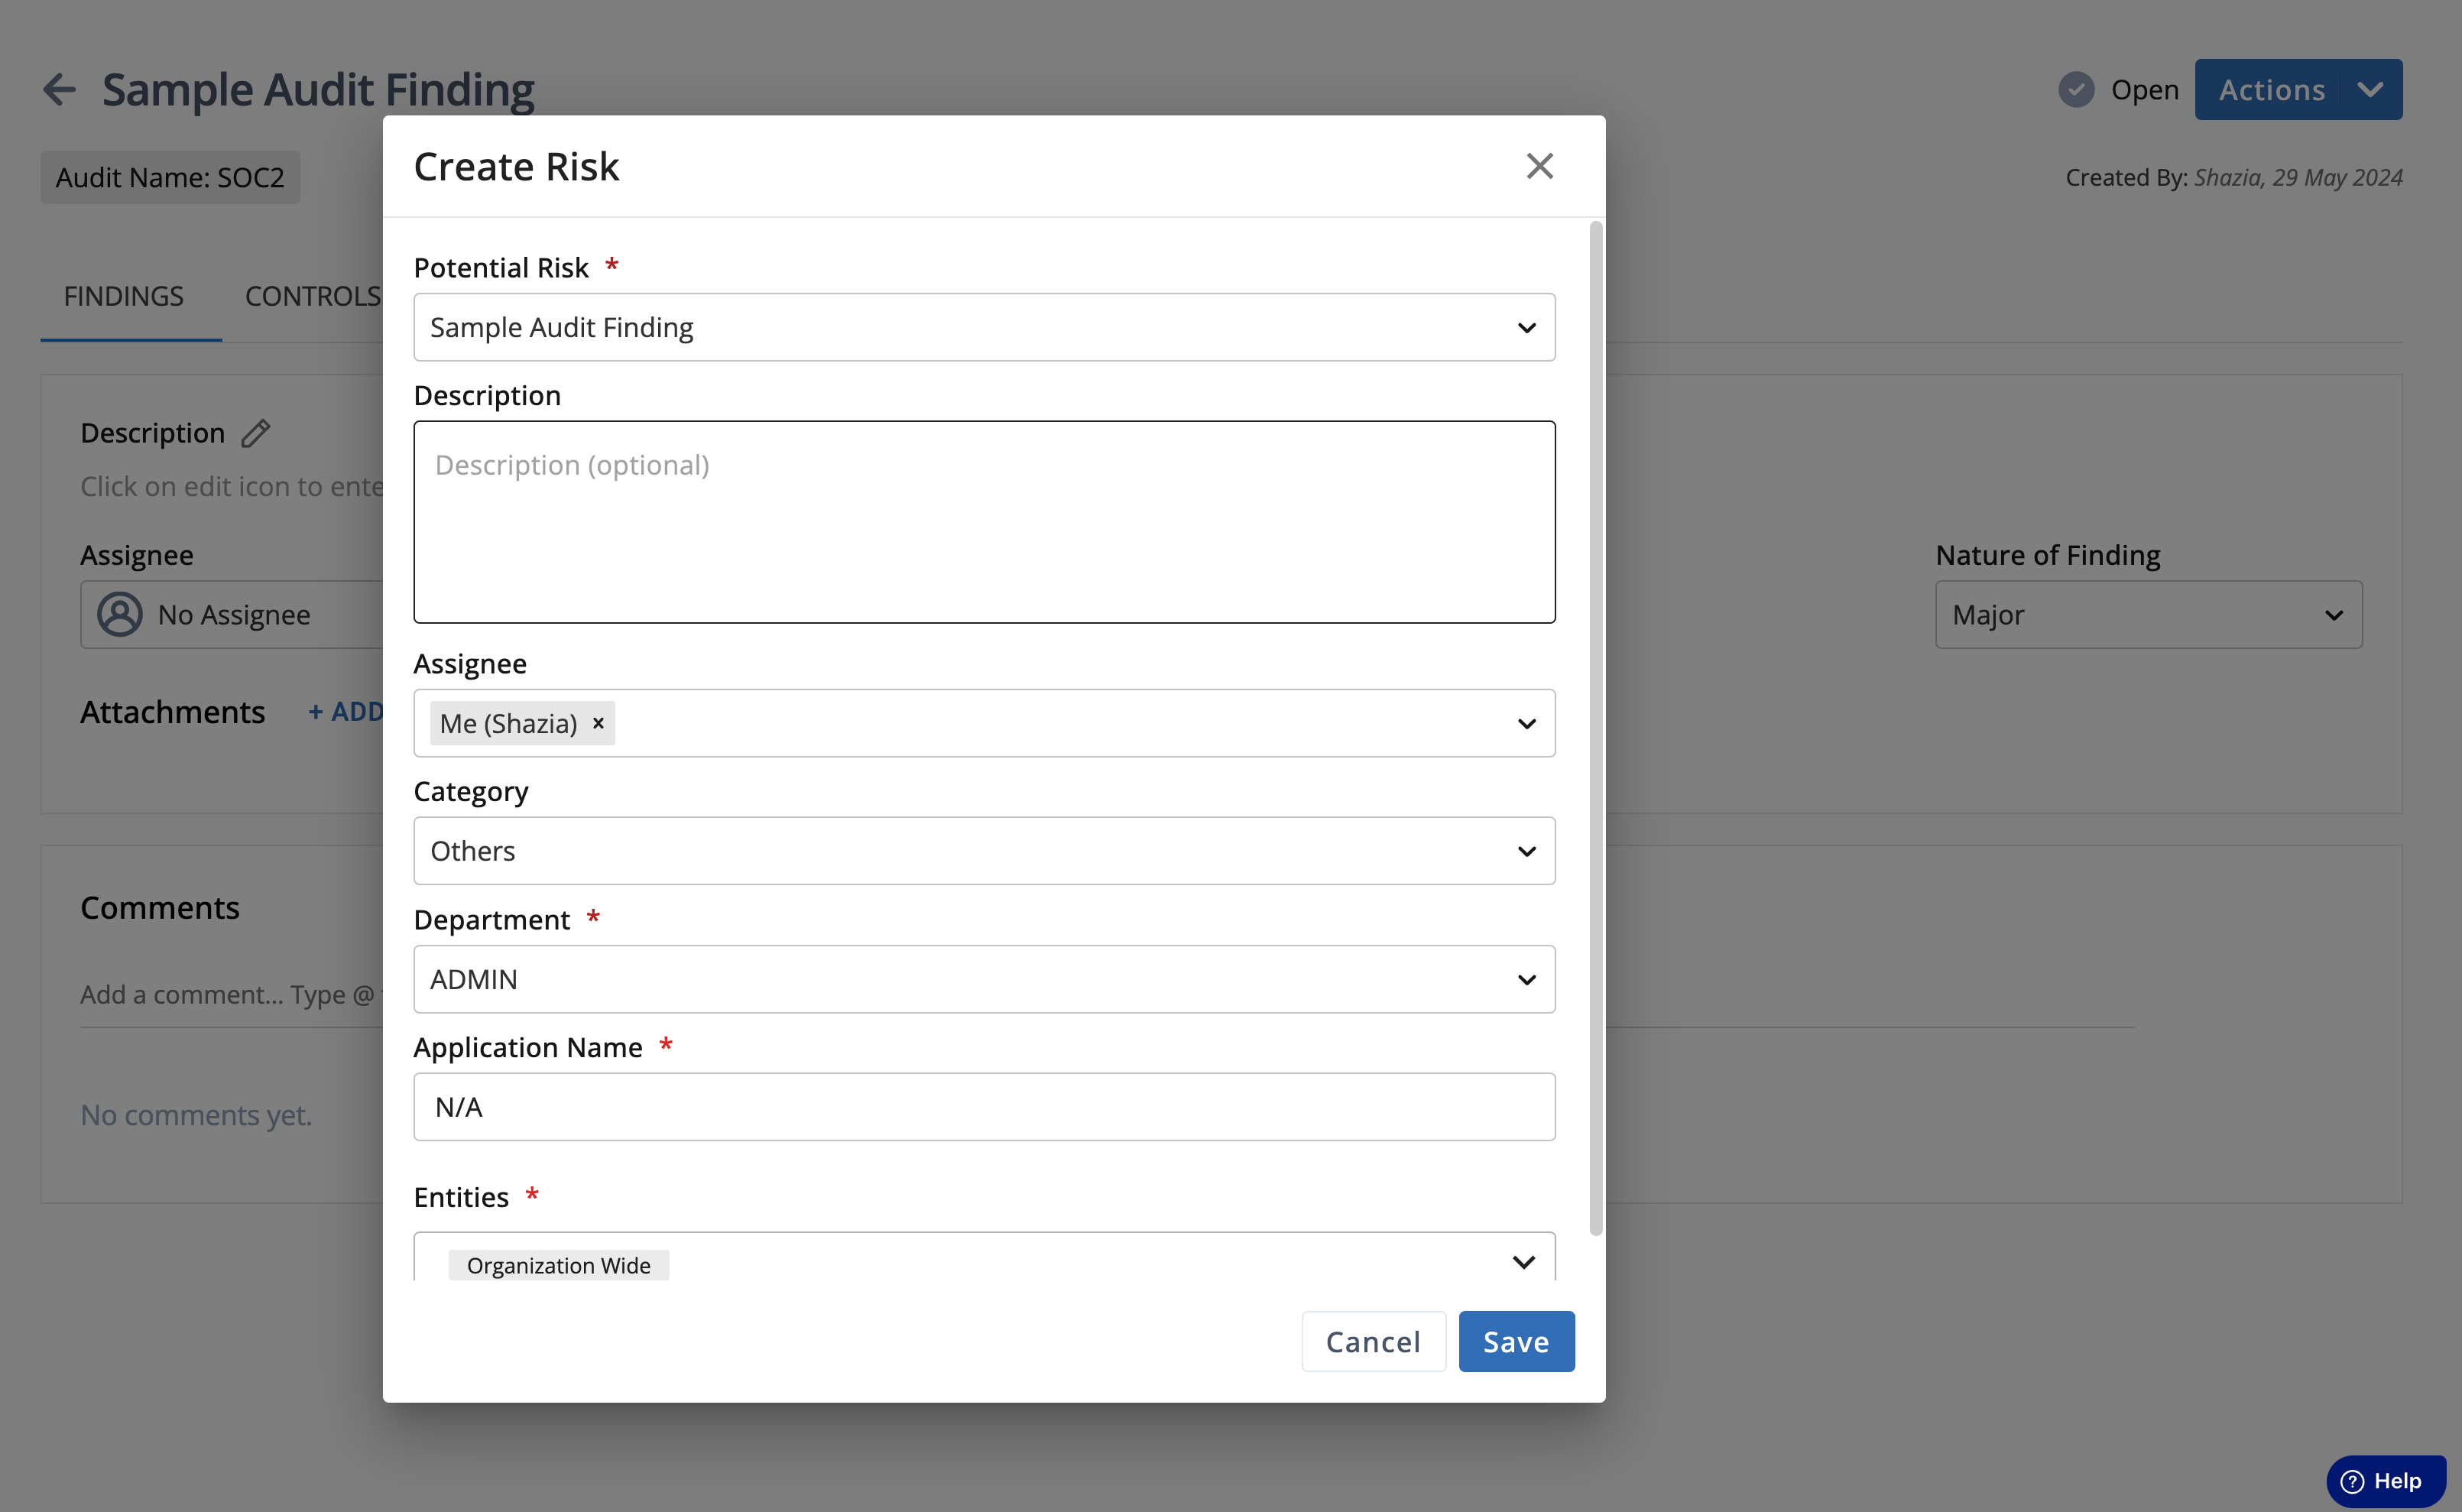Close the Create Risk dialog

pyautogui.click(x=1539, y=166)
